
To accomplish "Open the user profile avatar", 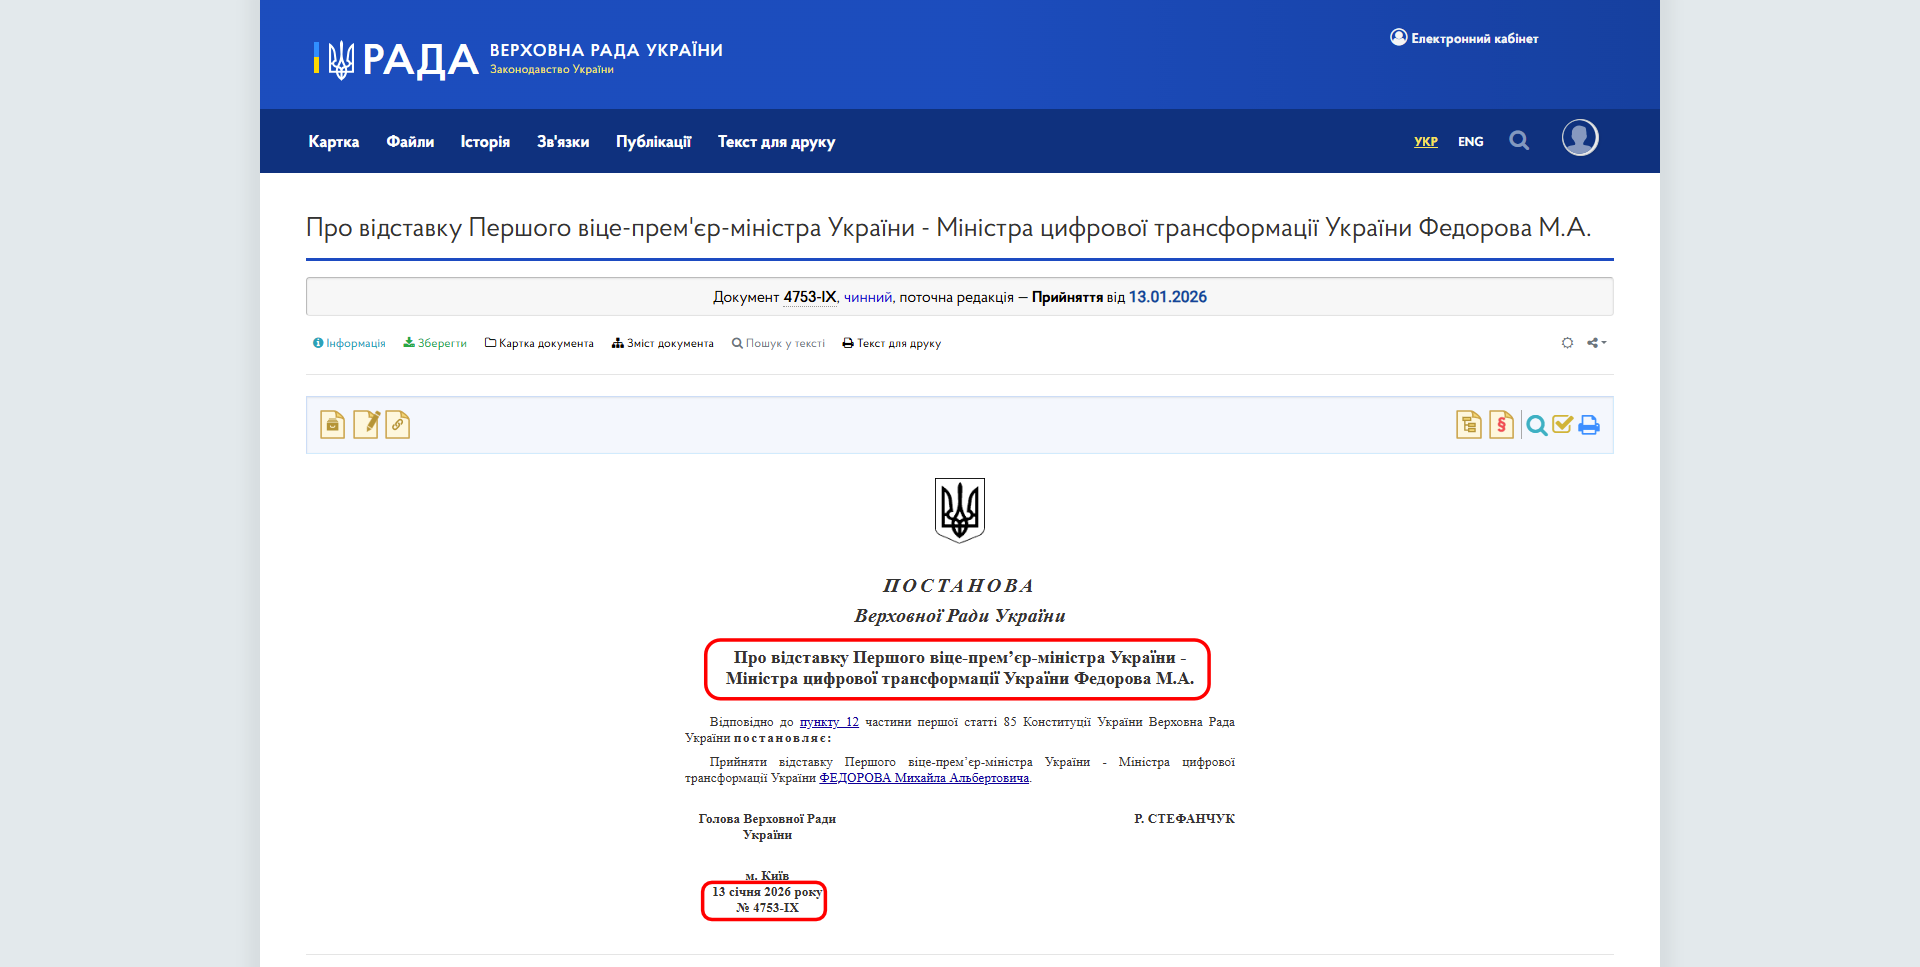I will pos(1580,138).
